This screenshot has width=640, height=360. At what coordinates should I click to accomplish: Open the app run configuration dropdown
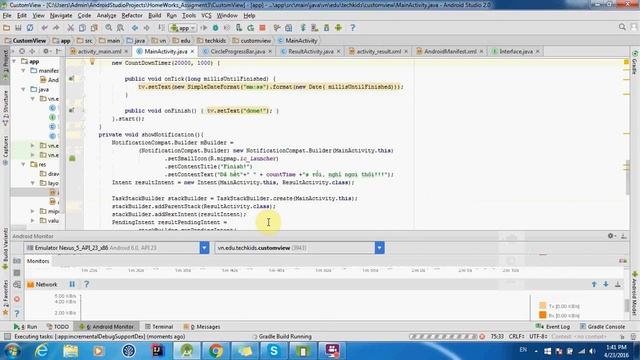click(x=183, y=28)
